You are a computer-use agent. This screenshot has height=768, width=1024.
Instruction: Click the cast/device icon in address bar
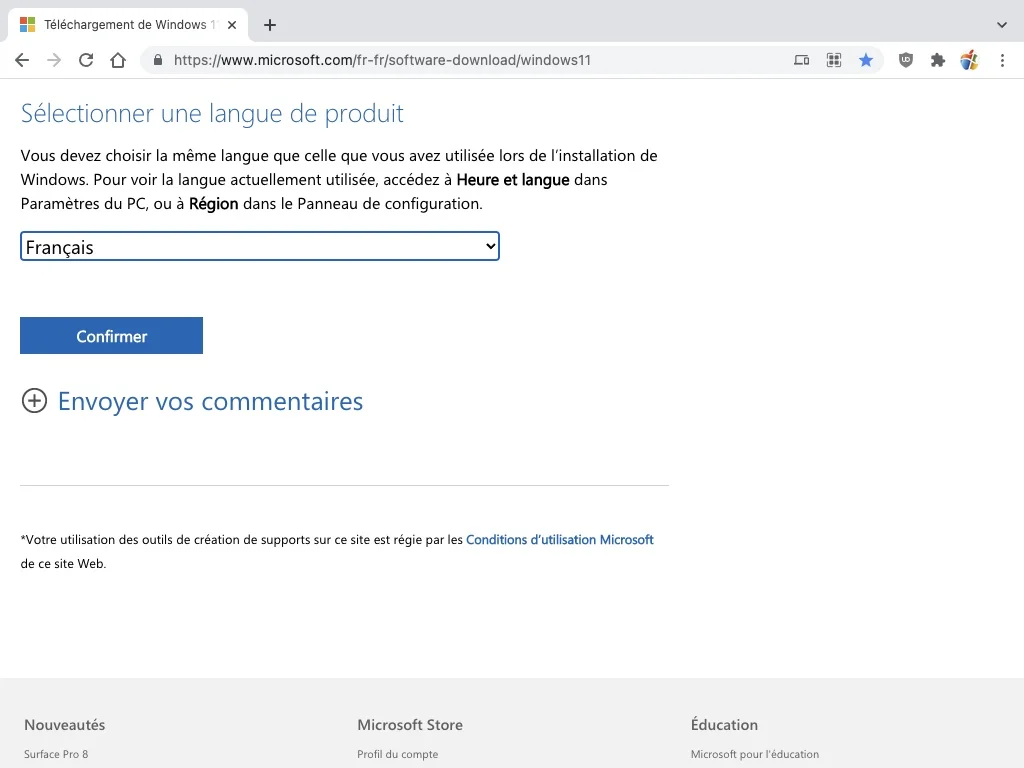801,60
